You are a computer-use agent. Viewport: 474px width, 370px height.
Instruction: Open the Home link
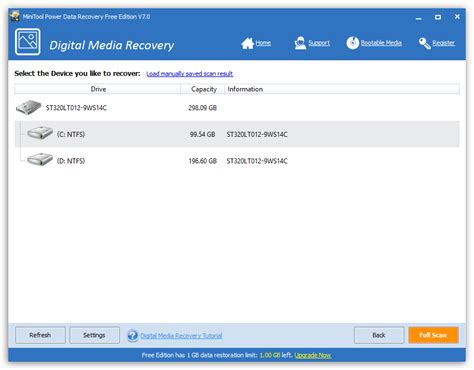pyautogui.click(x=263, y=43)
